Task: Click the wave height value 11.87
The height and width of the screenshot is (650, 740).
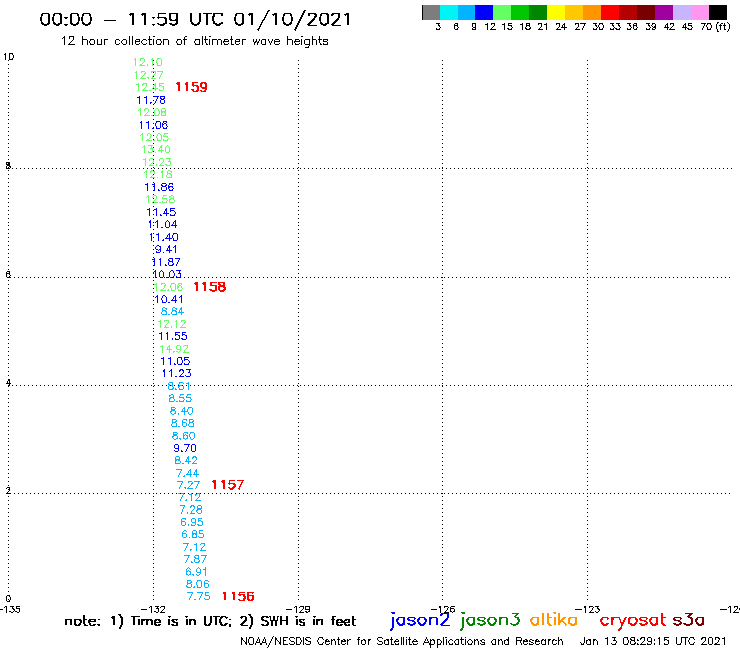Action: (166, 262)
